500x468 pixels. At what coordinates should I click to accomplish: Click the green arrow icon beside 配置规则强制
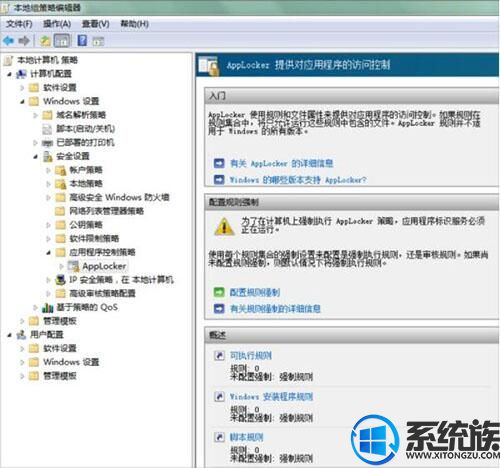tap(219, 292)
